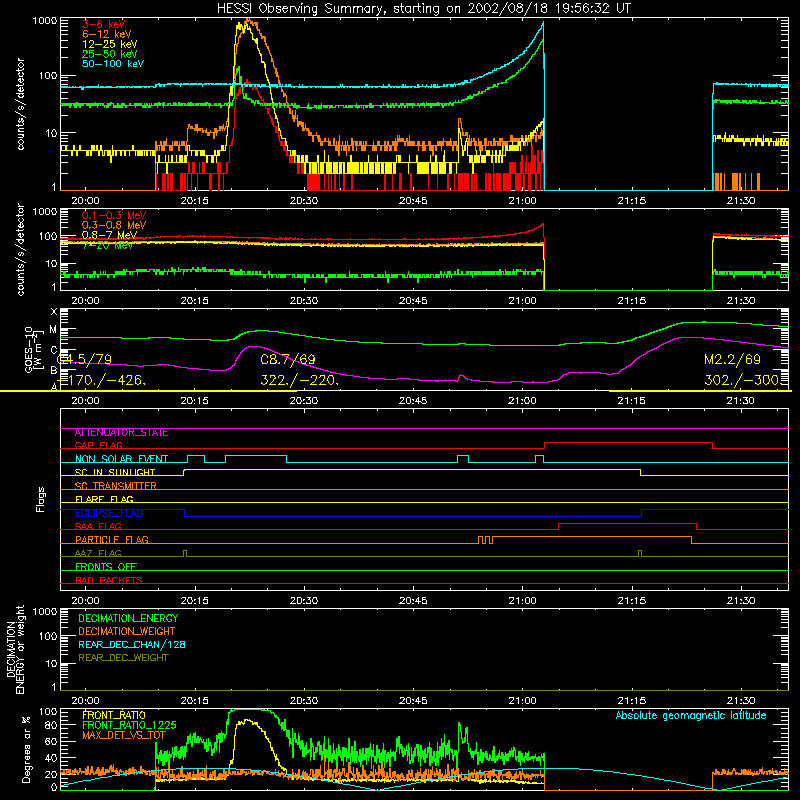
Task: Click GOES class B axis label
Action: 54,370
